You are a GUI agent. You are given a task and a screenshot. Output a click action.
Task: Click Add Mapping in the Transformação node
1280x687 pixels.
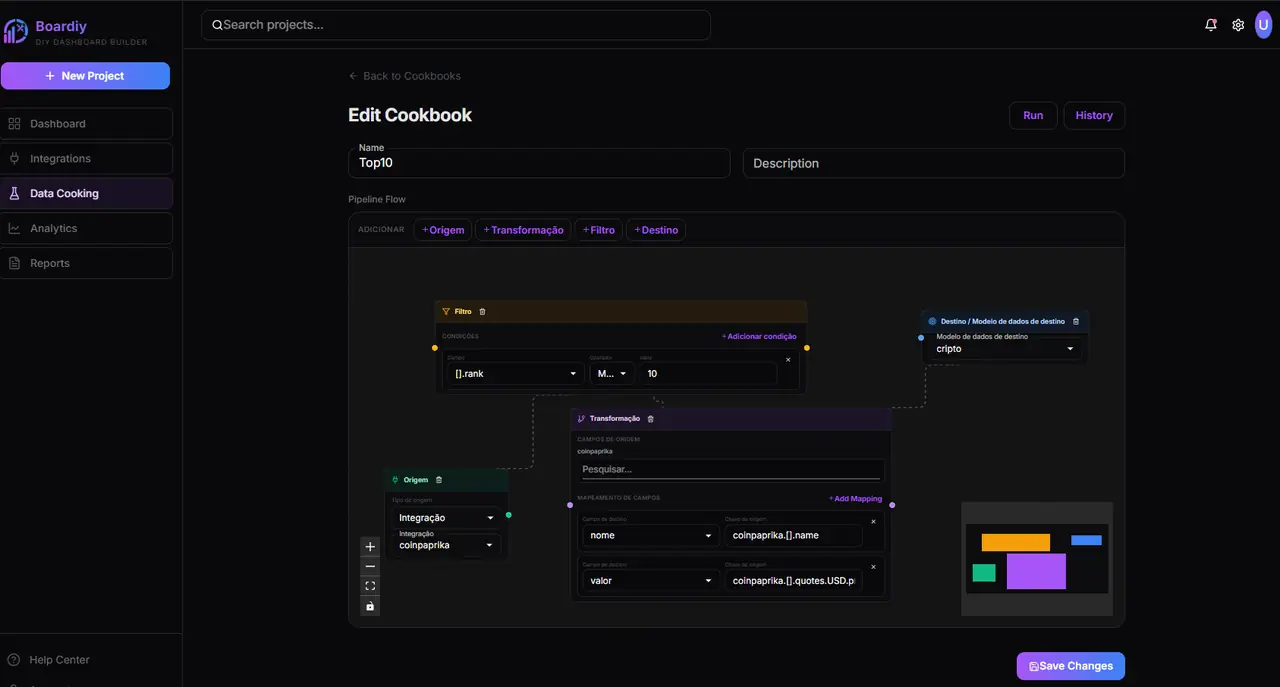856,499
